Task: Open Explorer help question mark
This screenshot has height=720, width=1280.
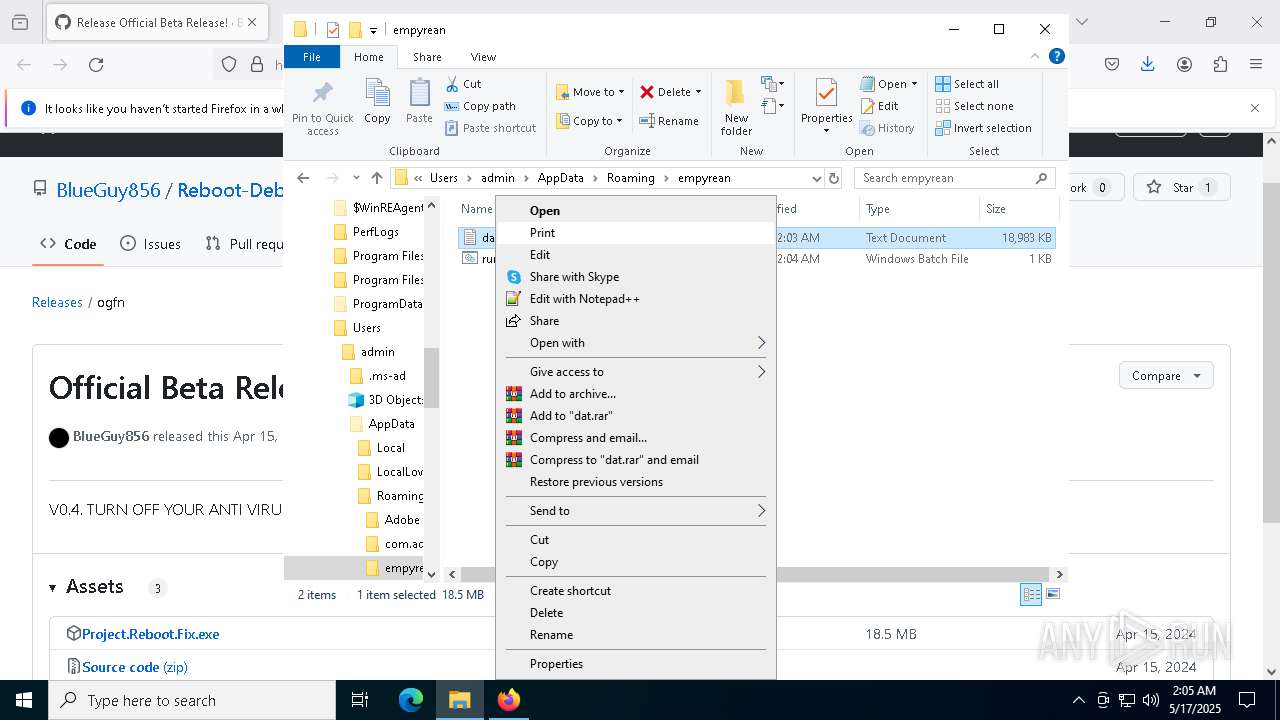Action: coord(1056,57)
